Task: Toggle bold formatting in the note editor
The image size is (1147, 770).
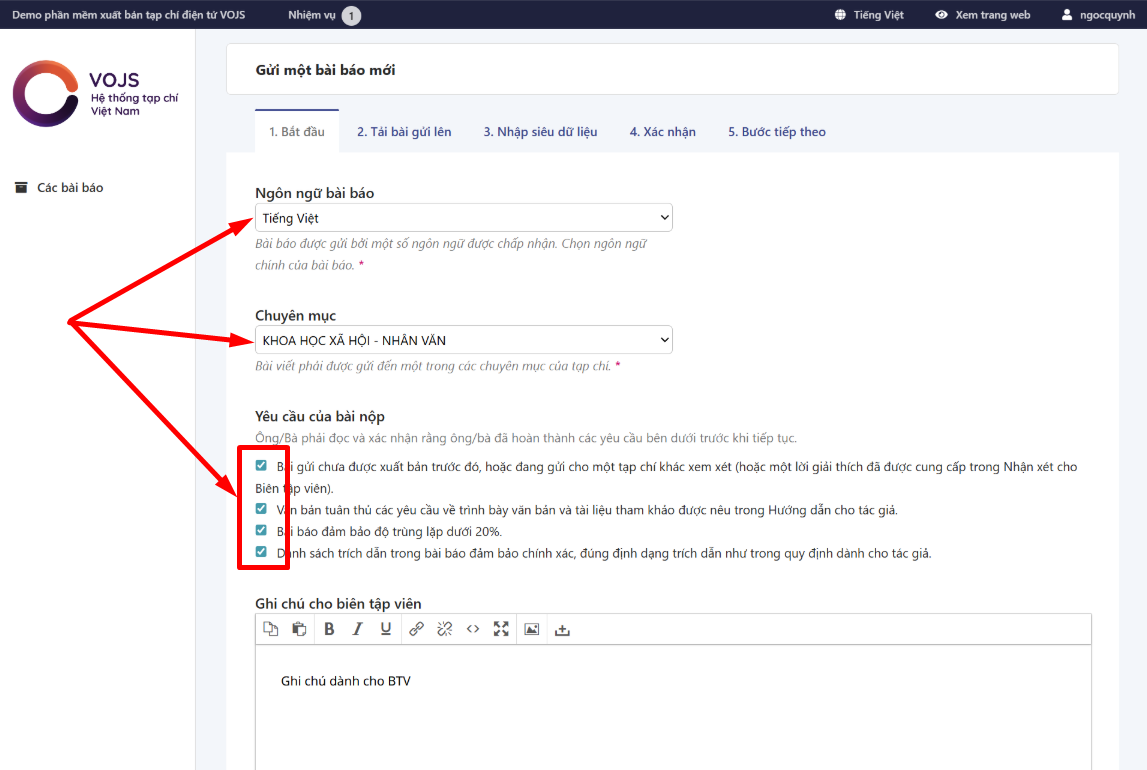Action: [329, 629]
